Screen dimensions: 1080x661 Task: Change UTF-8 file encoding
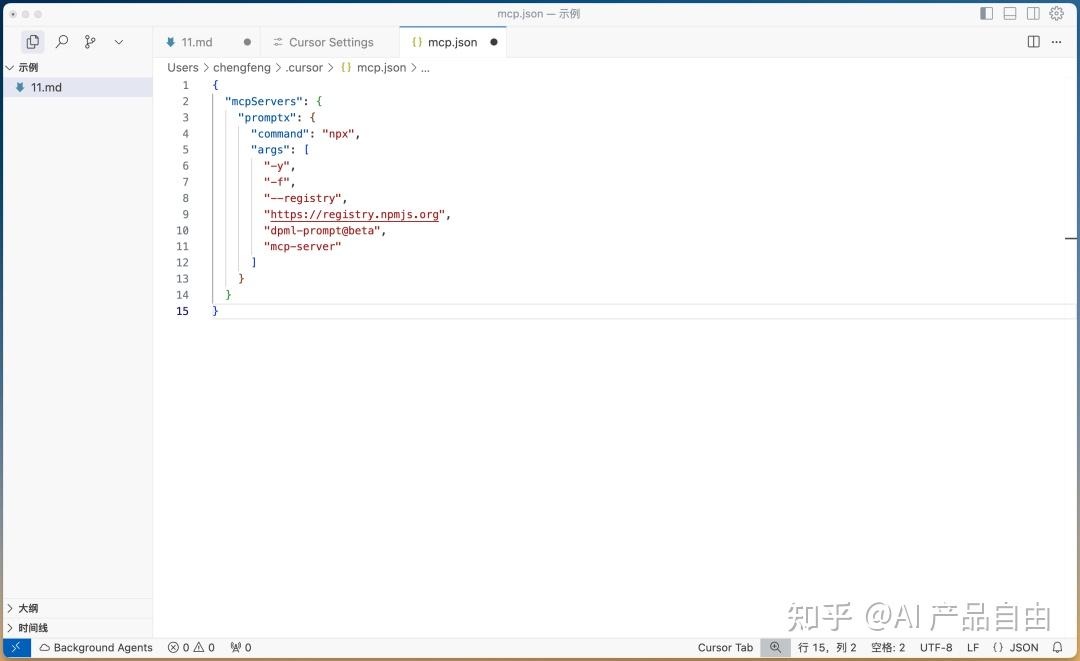pos(936,647)
